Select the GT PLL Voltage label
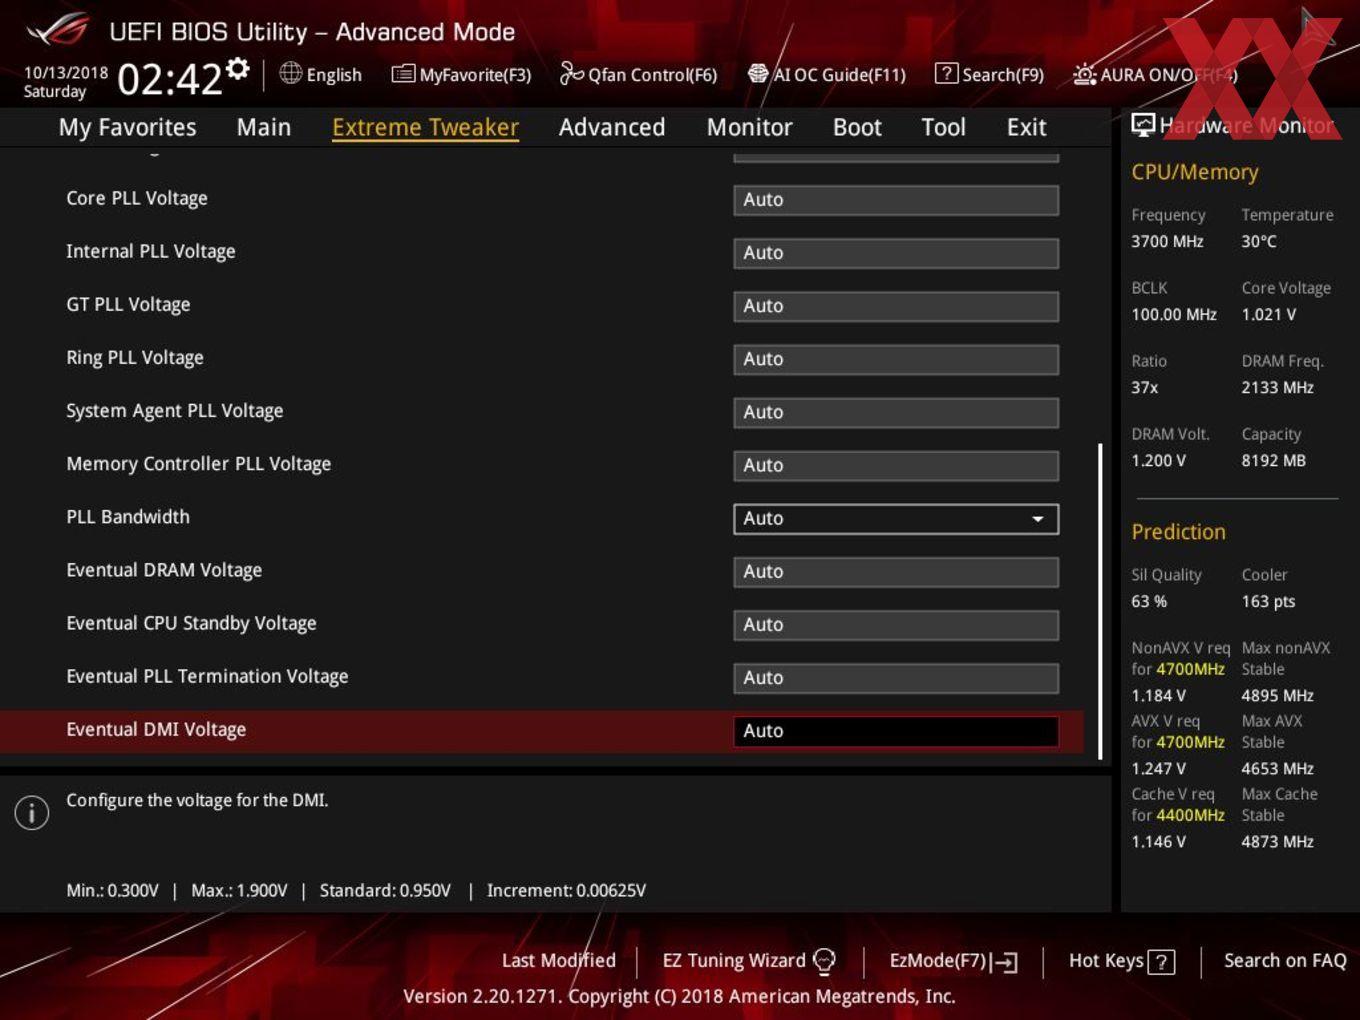This screenshot has width=1360, height=1020. [x=128, y=304]
